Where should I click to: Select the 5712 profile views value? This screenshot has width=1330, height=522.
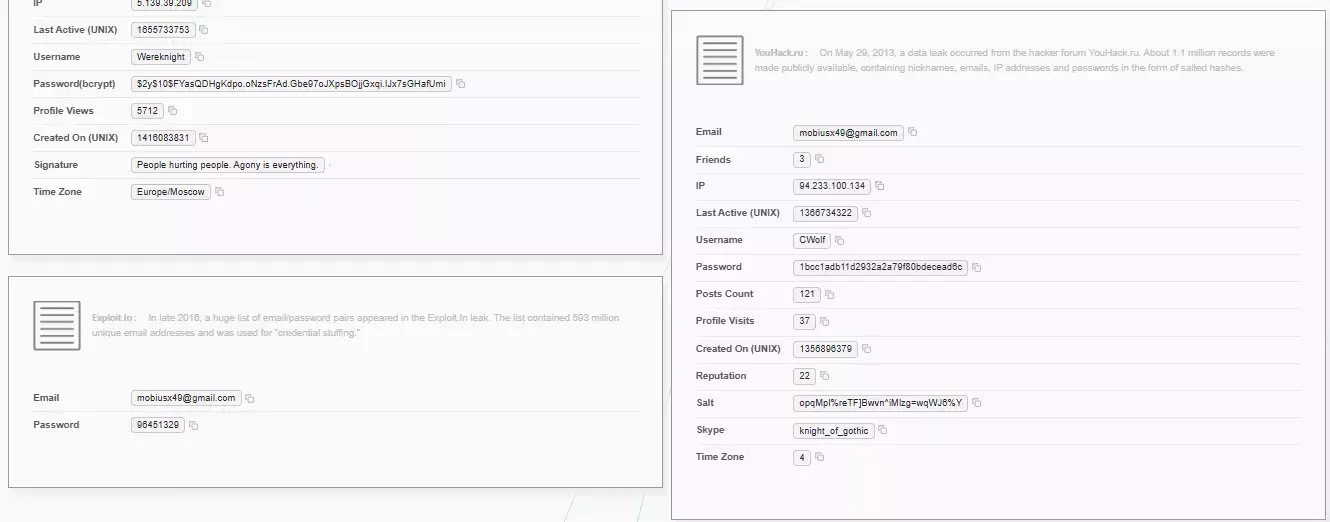(148, 111)
